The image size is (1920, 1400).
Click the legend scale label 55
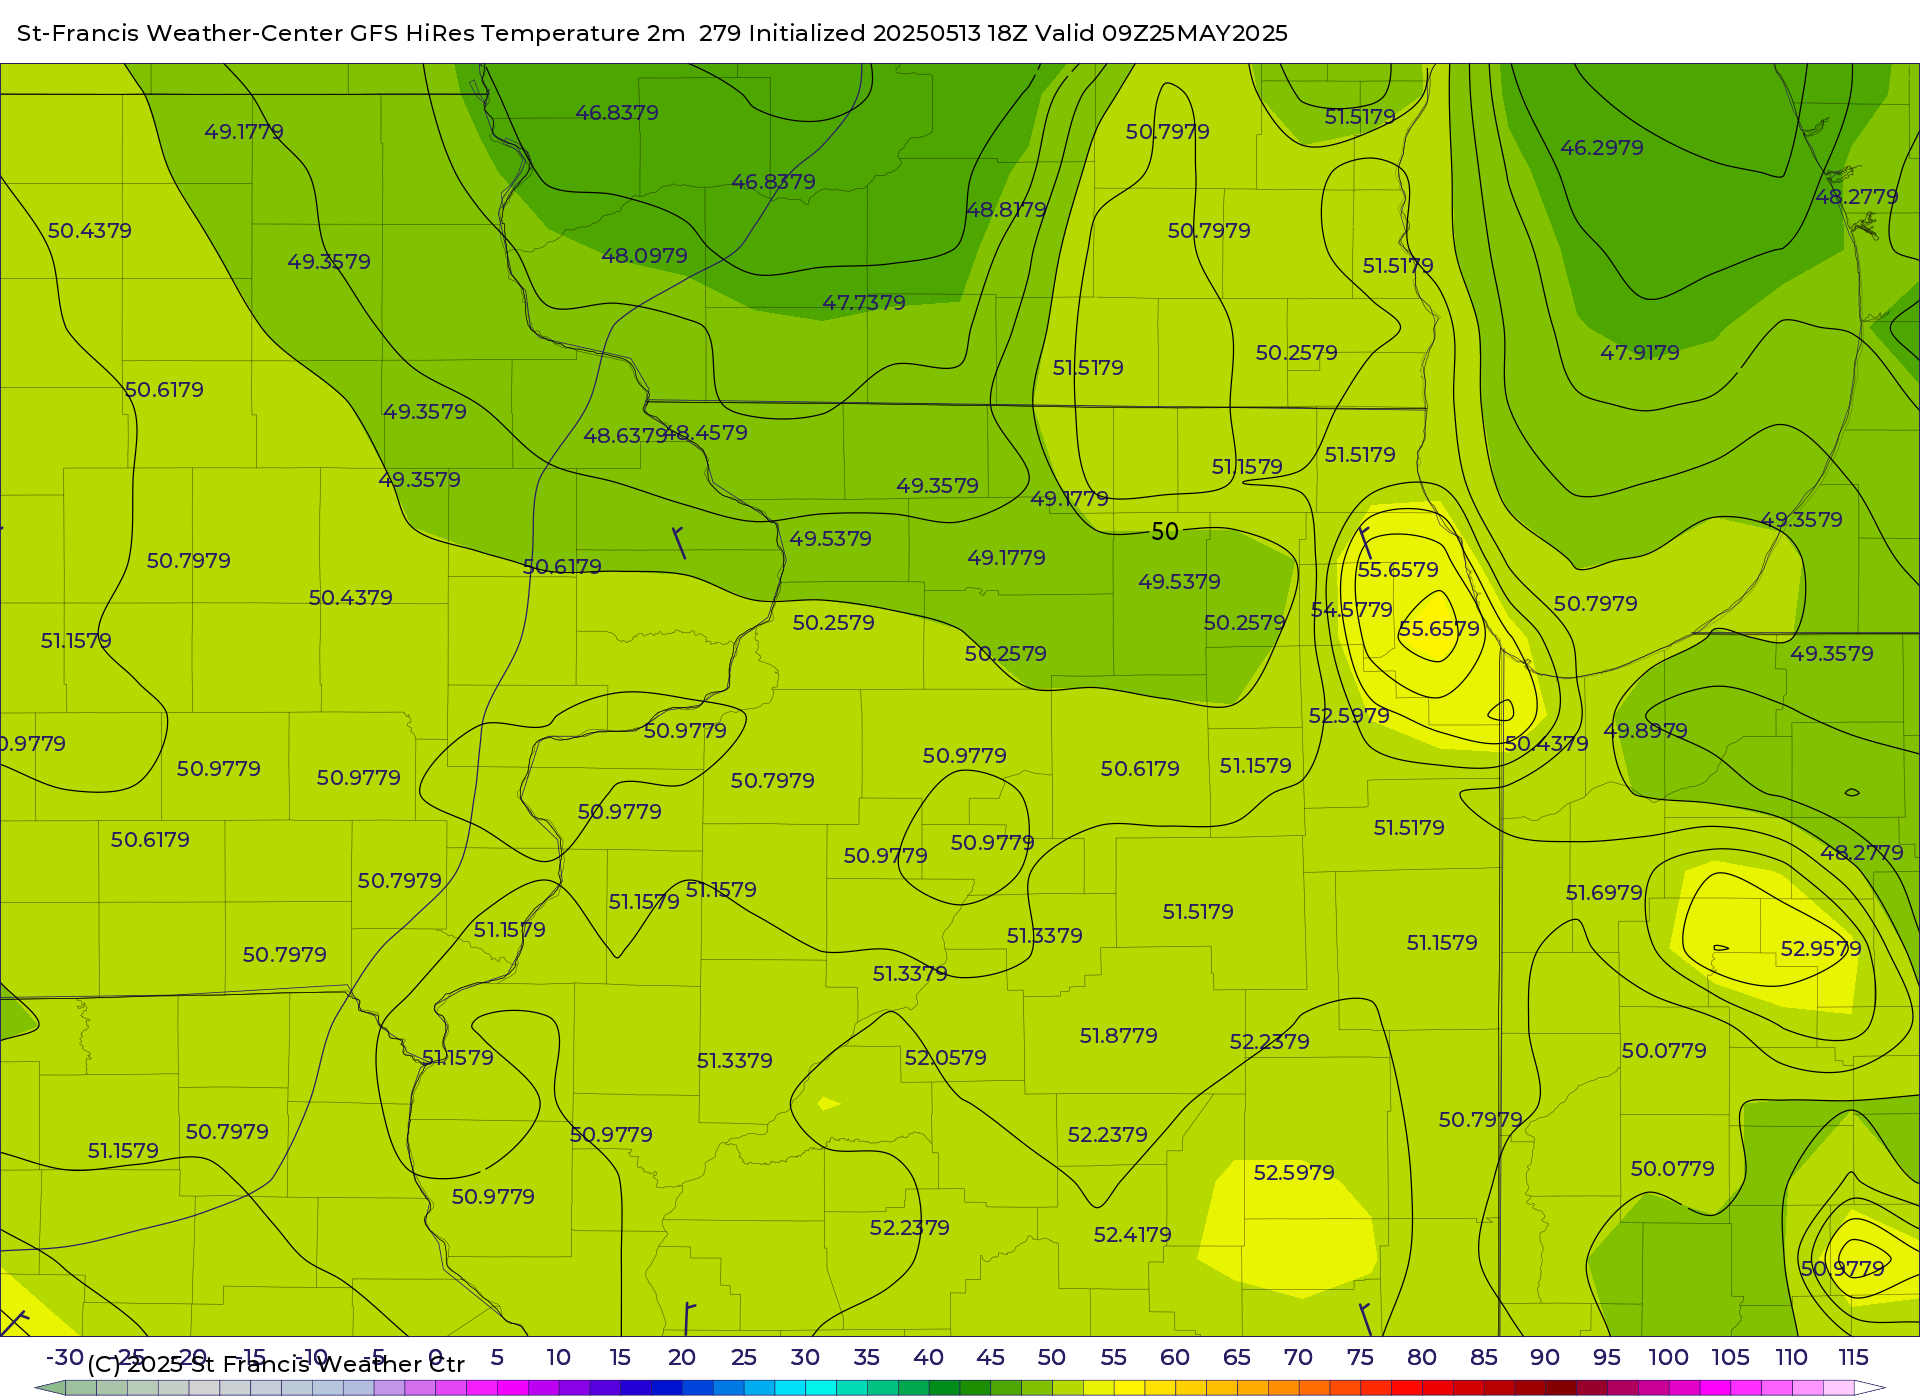[x=1113, y=1358]
